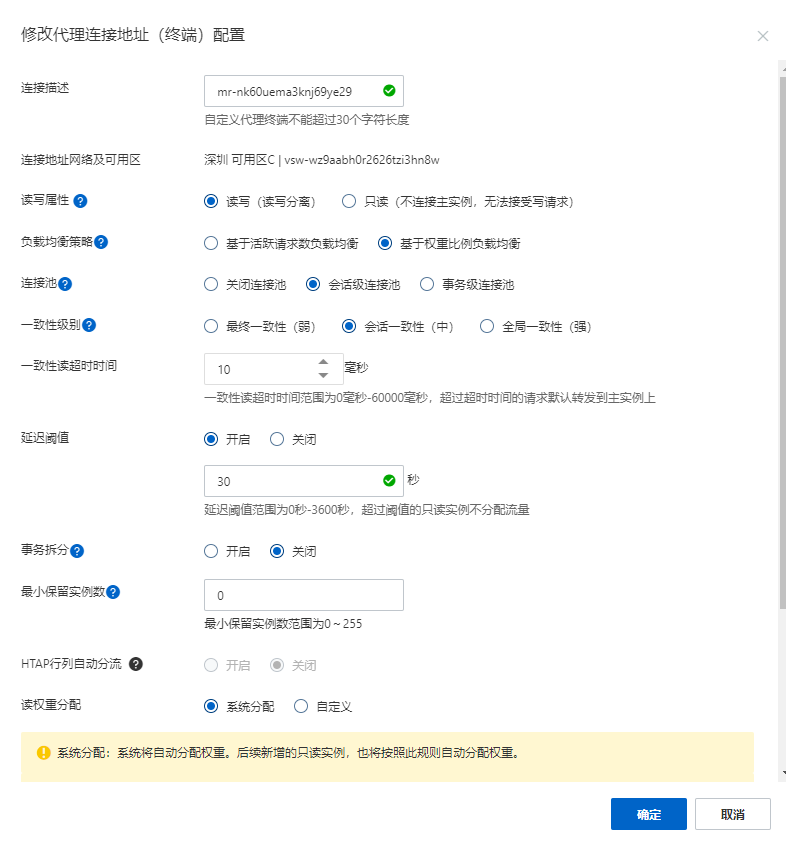
Task: Choose 基于活跃请求数负载均衡 strategy
Action: (211, 243)
